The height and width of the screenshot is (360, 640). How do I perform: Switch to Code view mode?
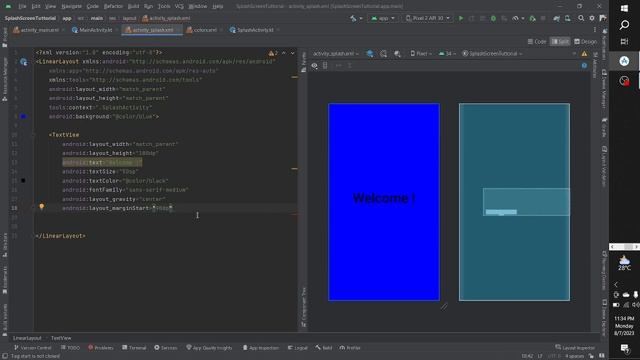537,42
